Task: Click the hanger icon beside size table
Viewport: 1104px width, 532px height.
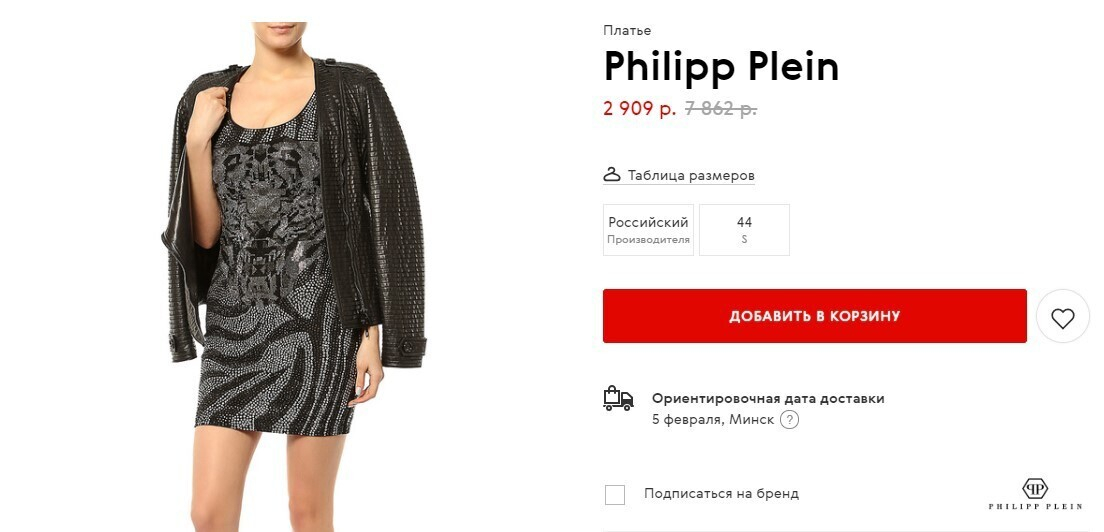Action: click(x=612, y=175)
